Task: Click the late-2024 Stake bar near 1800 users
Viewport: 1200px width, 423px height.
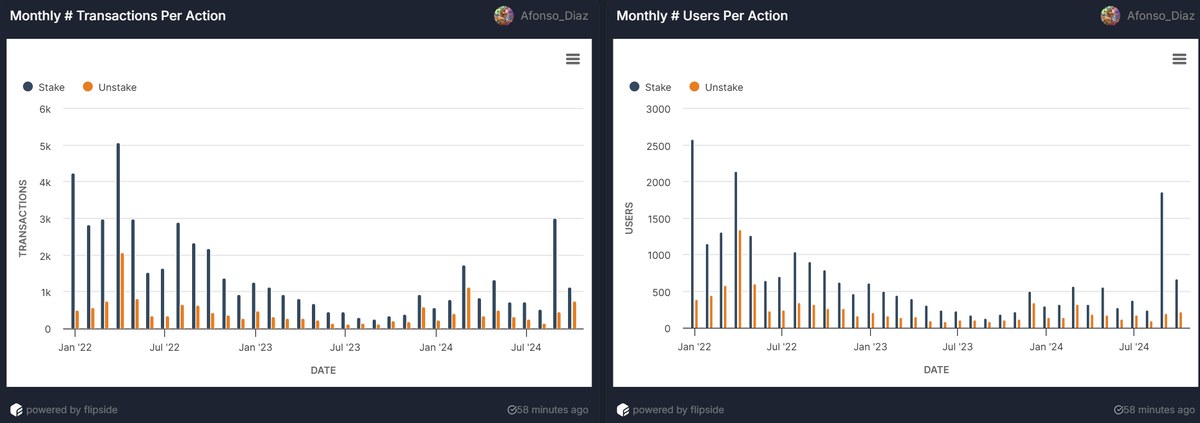Action: click(1162, 261)
